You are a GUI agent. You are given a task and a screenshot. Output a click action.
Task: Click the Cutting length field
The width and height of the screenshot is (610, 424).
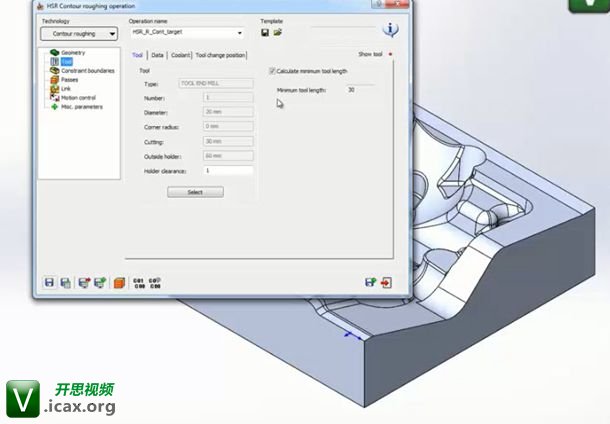[228, 142]
